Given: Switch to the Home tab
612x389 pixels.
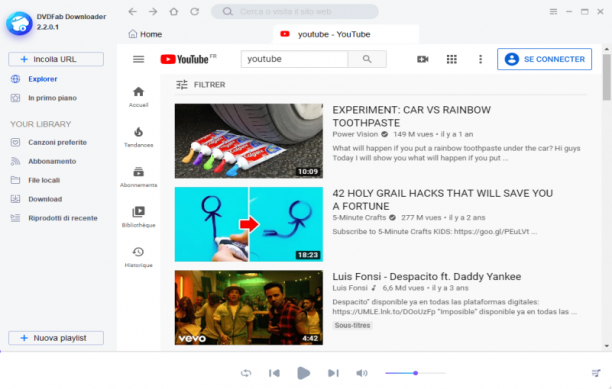Looking at the screenshot, I should (145, 34).
